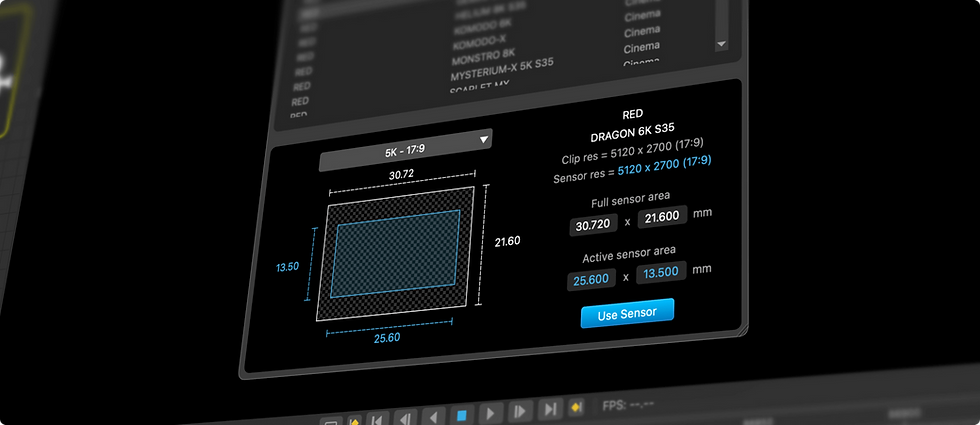Select the active sensor width field 25.600
The image size is (980, 425).
click(x=591, y=279)
